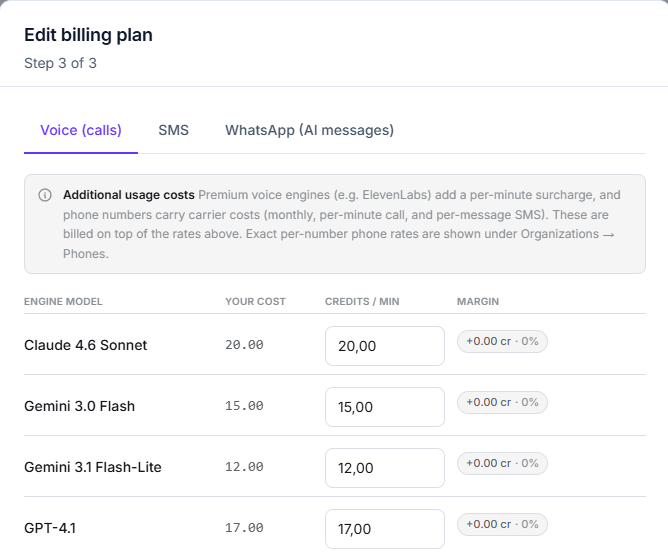Click the margin badge in GPT-4.1 row
This screenshot has width=668, height=557.
tap(502, 524)
